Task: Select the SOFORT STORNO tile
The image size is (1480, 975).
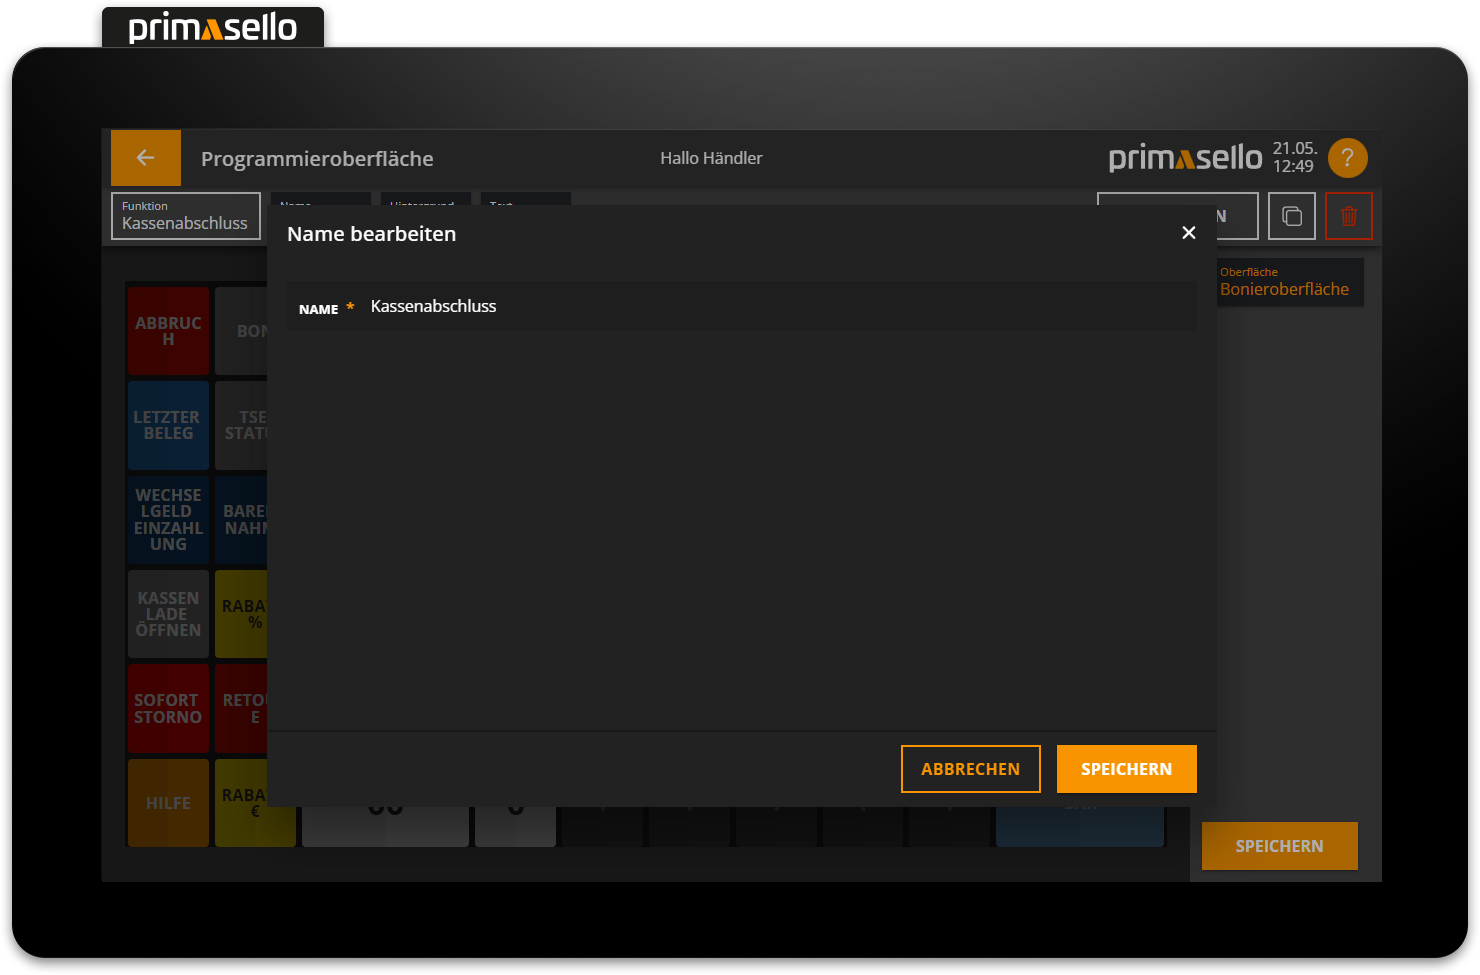Action: point(168,708)
